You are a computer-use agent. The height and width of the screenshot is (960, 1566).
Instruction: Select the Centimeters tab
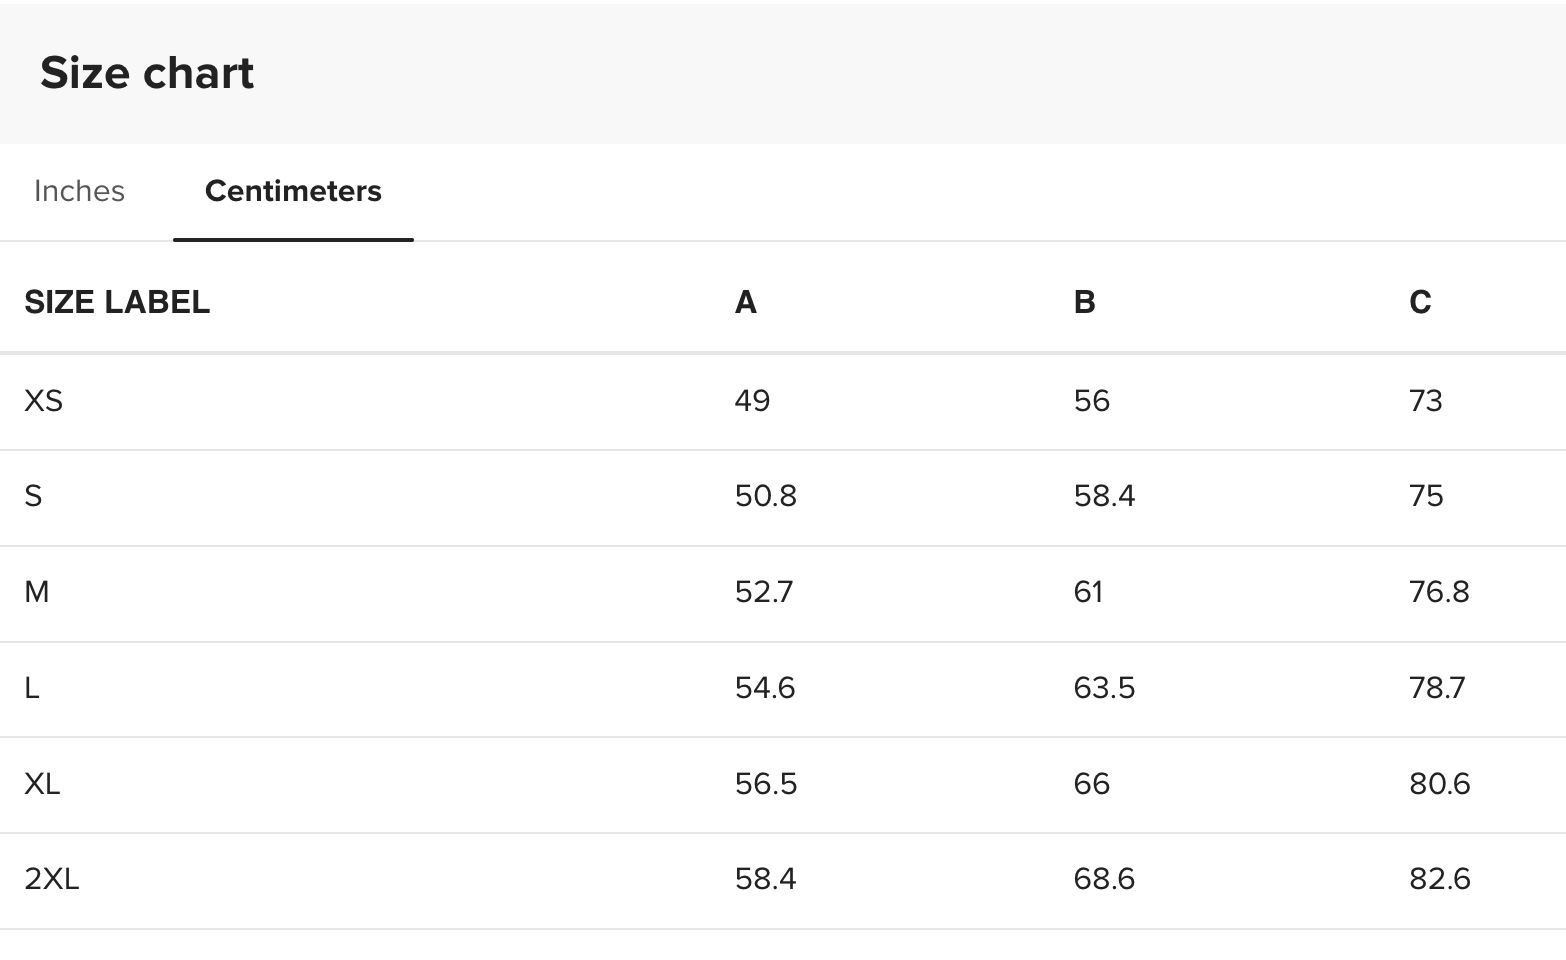tap(293, 191)
